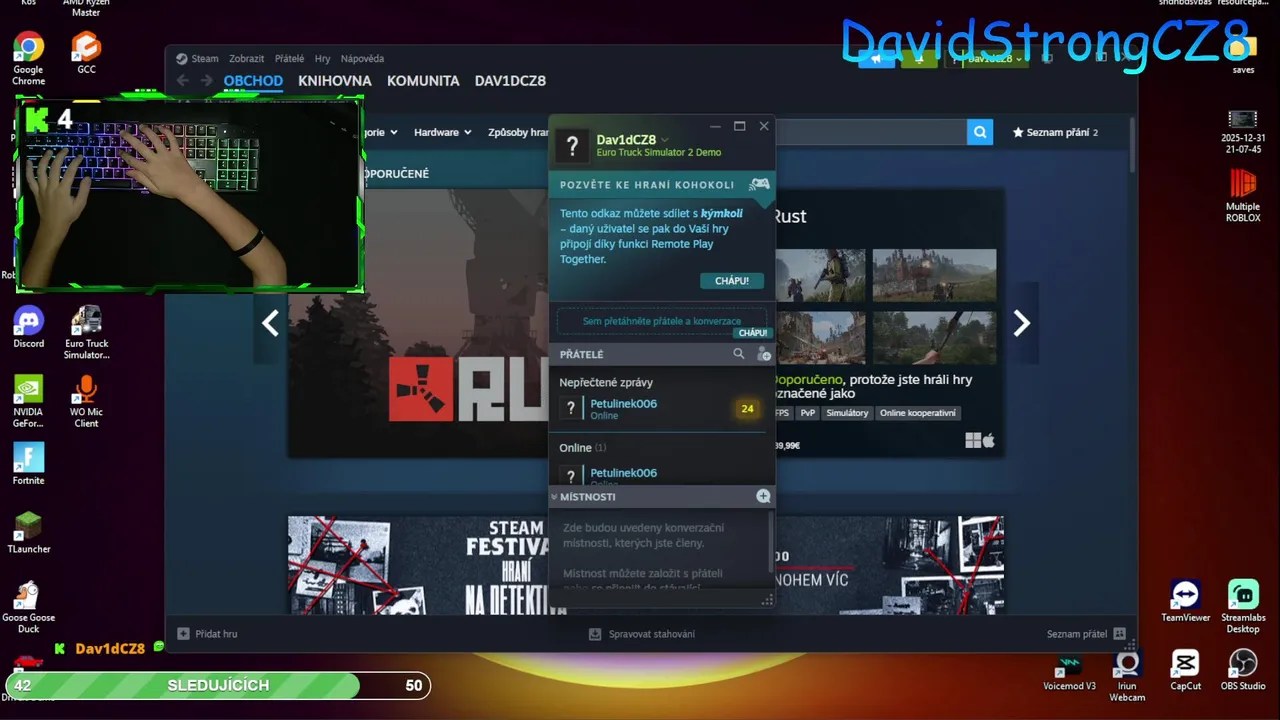Open account dropdown in Steam title bar
The height and width of the screenshot is (720, 1280).
coord(989,59)
